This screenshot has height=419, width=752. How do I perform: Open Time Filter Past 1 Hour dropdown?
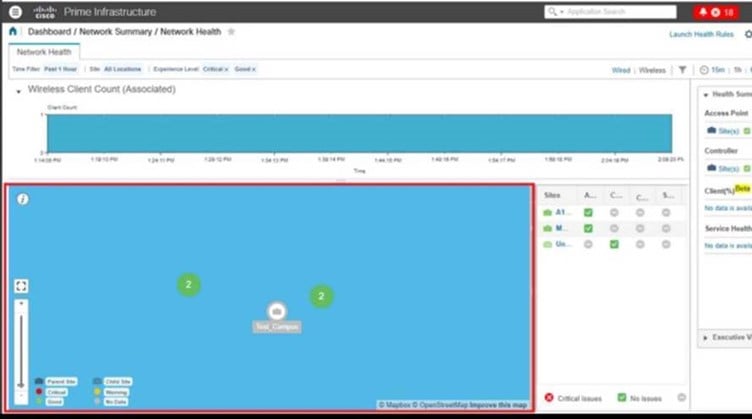[60, 69]
